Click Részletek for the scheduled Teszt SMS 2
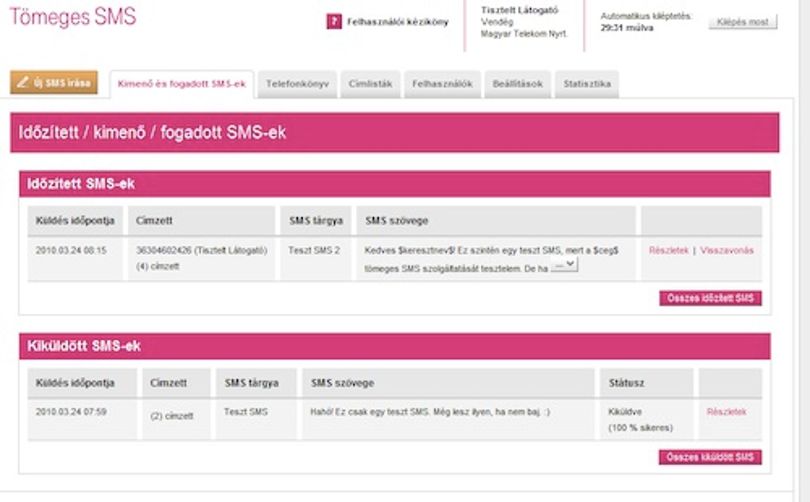Screen dimensions: 810x502 668,250
